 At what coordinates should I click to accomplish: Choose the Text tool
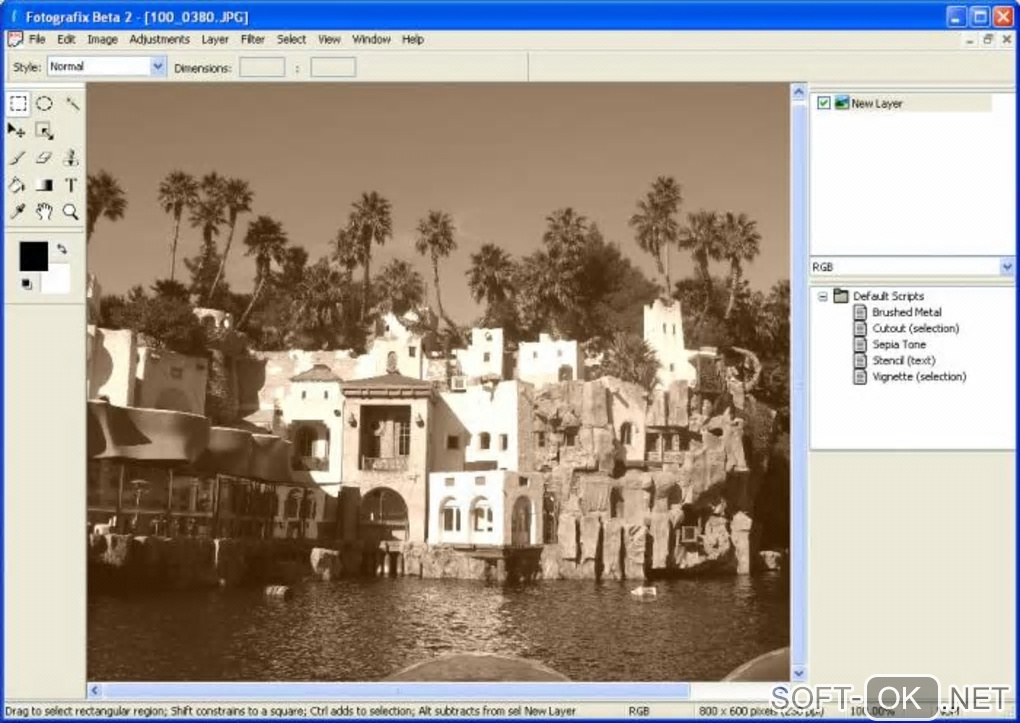(71, 185)
